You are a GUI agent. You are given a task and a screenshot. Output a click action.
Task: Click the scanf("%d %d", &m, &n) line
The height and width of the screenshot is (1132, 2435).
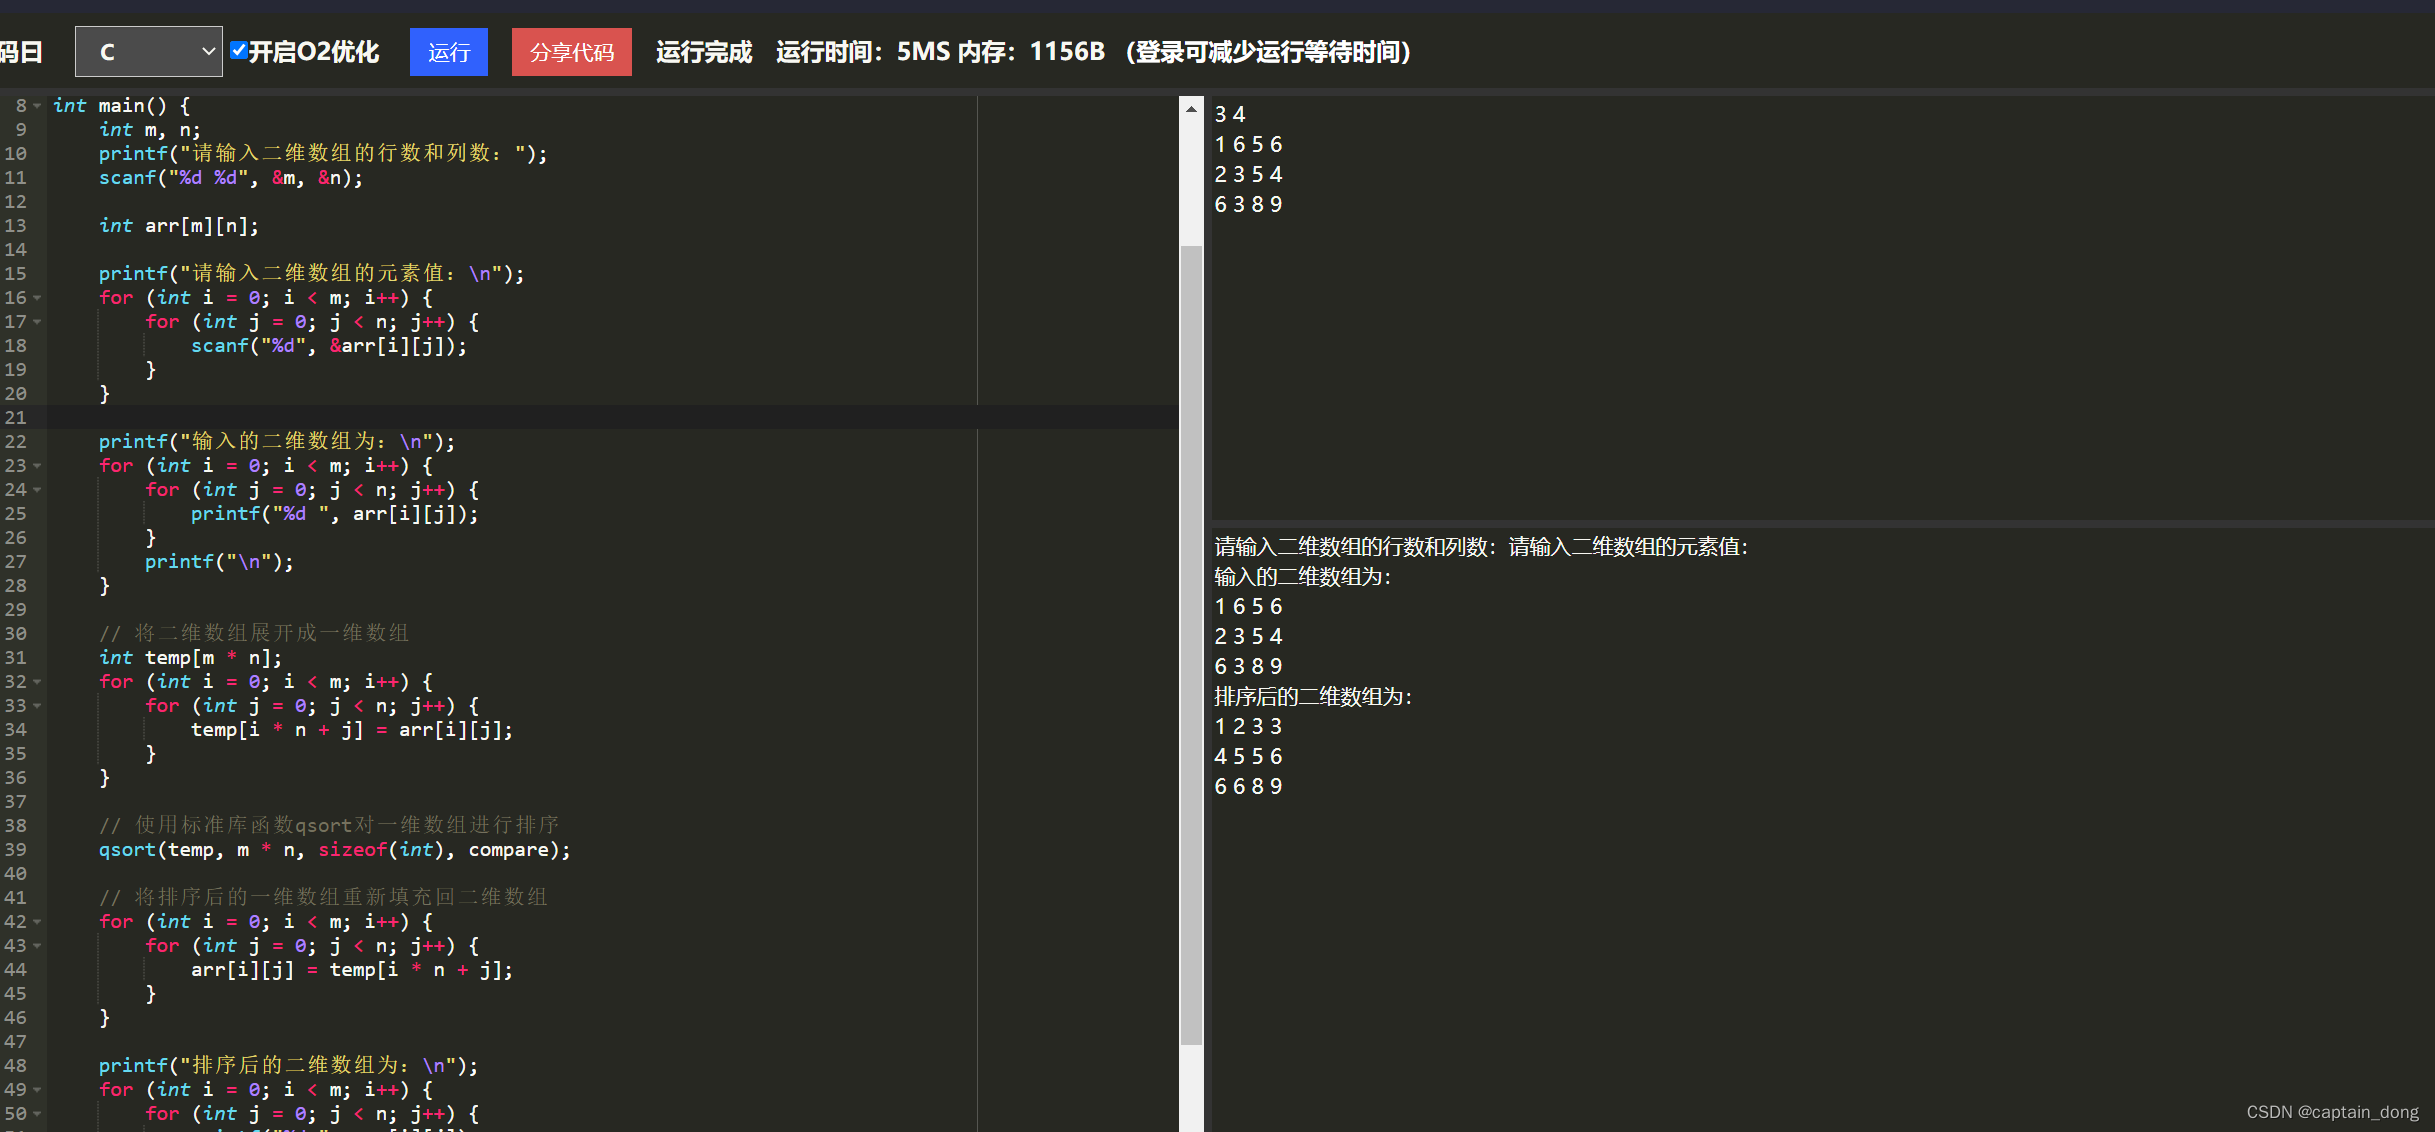pos(230,178)
